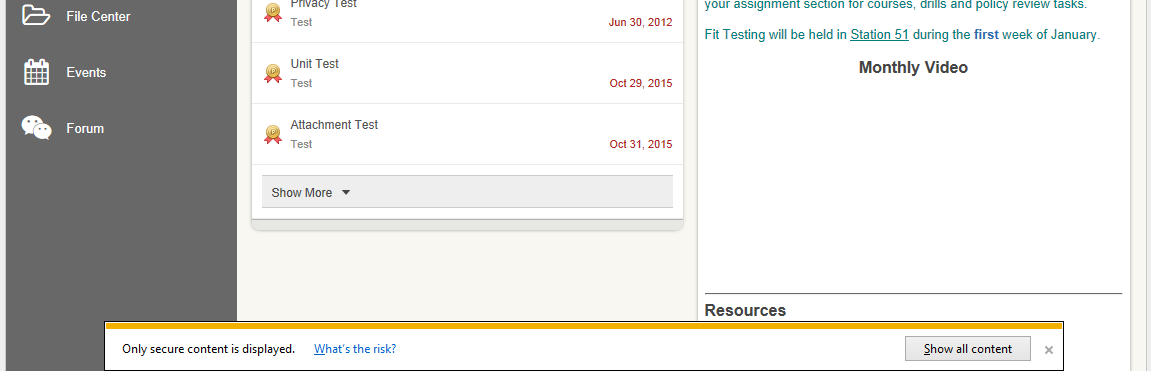This screenshot has height=371, width=1151.
Task: Click the medal icon beside Privacy Test
Action: click(273, 12)
